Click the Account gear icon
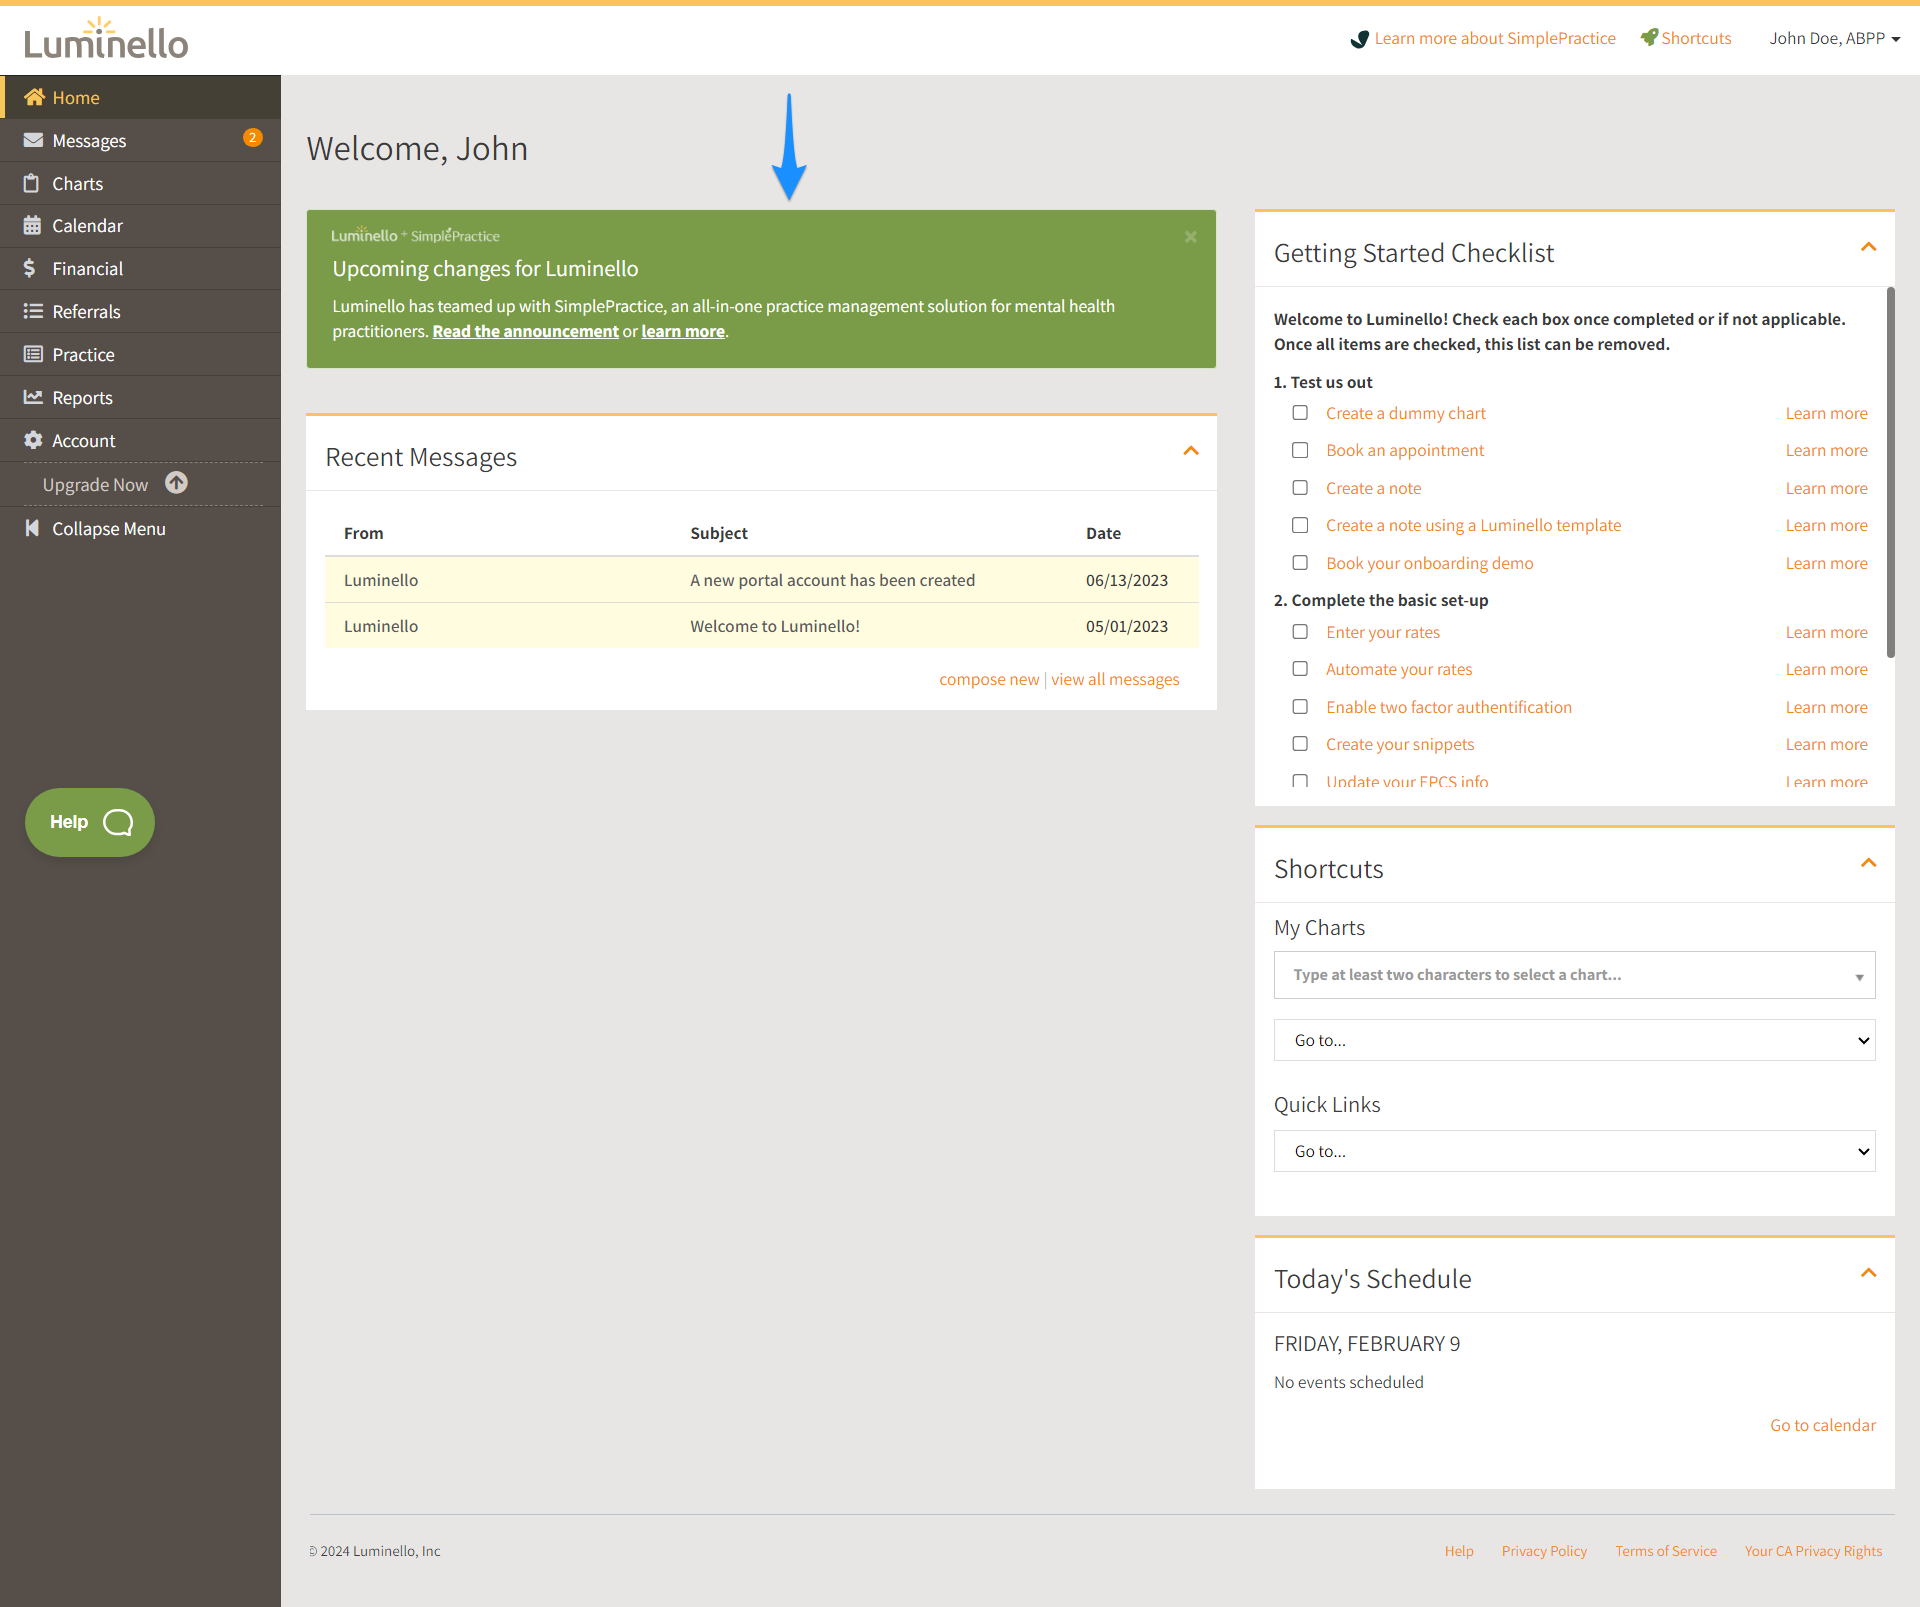The width and height of the screenshot is (1920, 1607). tap(33, 440)
